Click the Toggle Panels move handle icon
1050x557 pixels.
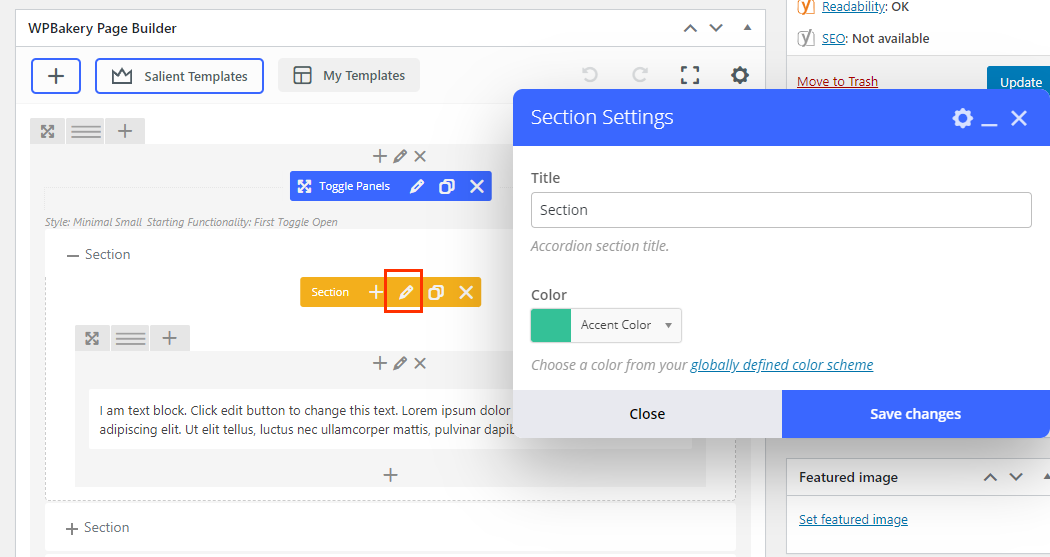[x=304, y=186]
